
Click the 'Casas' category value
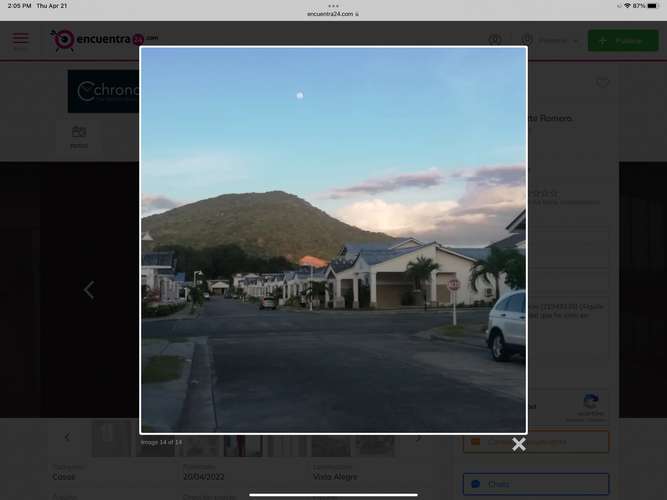[x=63, y=477]
